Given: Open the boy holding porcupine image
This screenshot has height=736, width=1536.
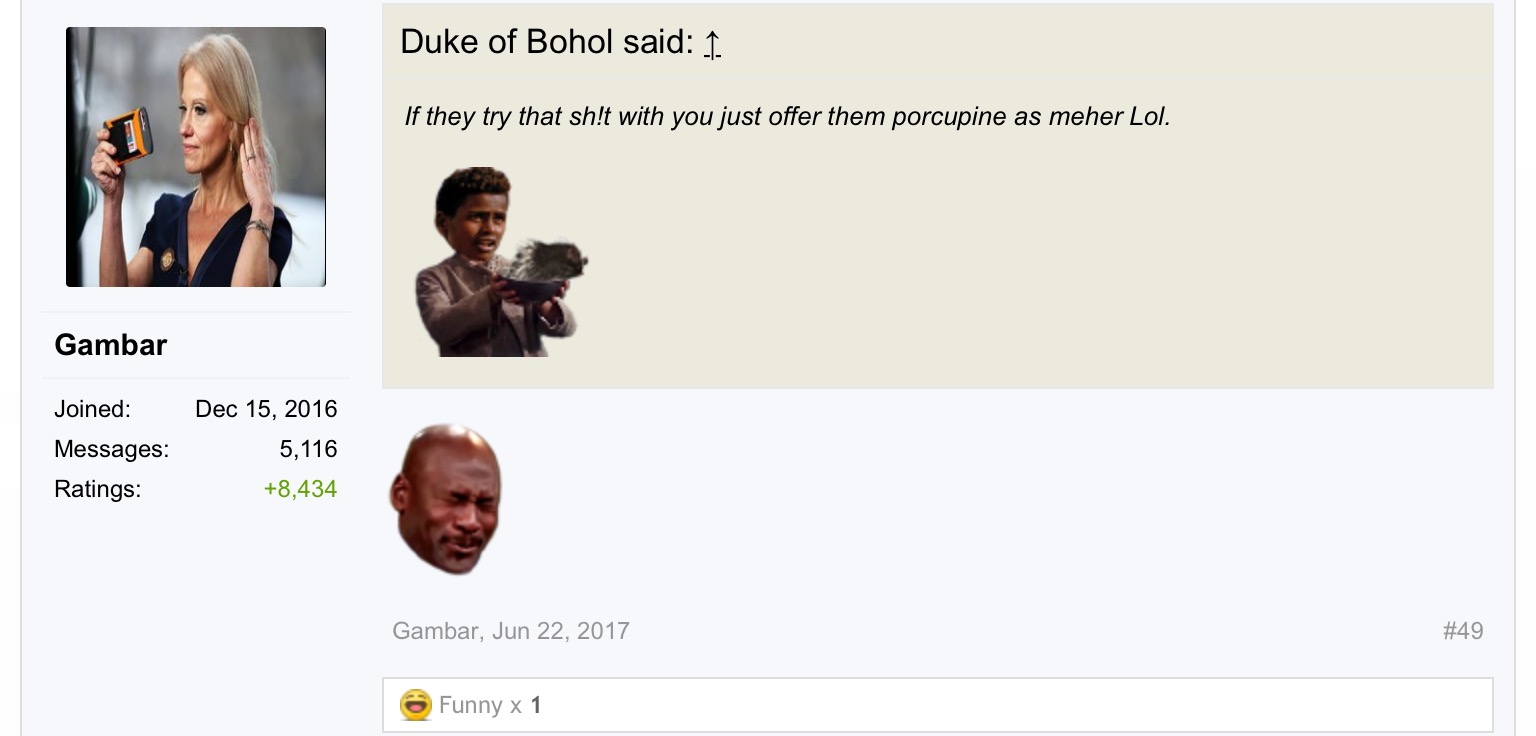Looking at the screenshot, I should [500, 262].
